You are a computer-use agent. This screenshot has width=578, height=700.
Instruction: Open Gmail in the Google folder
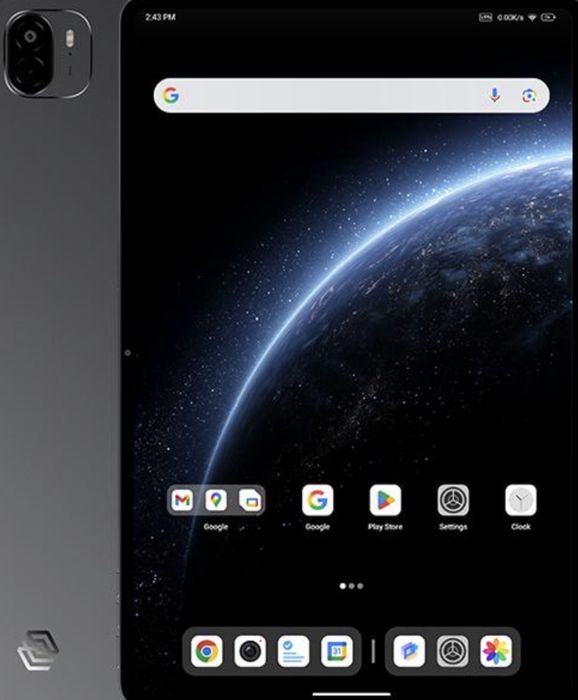click(182, 500)
